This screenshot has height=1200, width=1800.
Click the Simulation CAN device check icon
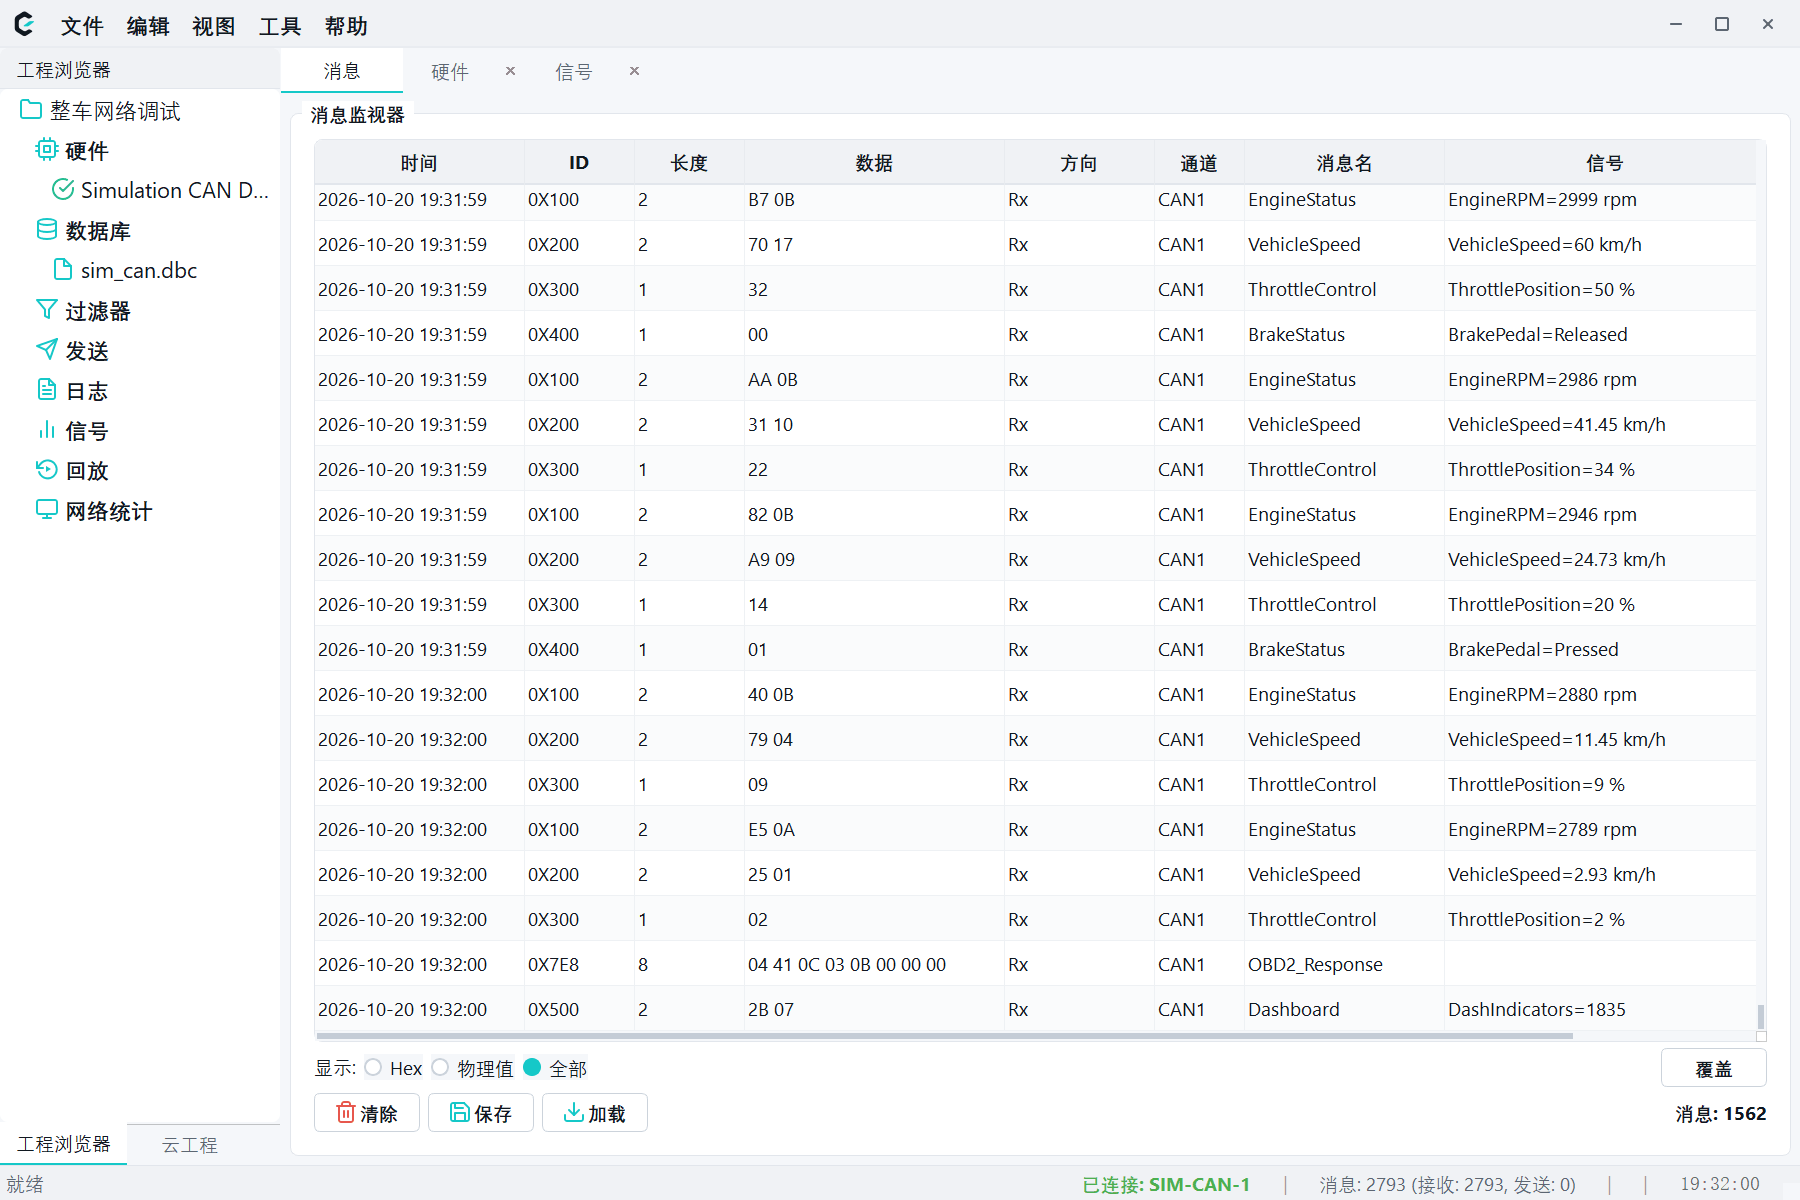pos(63,189)
